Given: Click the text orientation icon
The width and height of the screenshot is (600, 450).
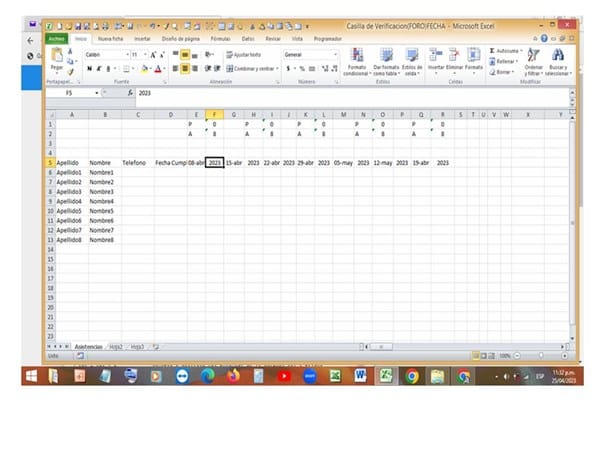Looking at the screenshot, I should tap(208, 55).
